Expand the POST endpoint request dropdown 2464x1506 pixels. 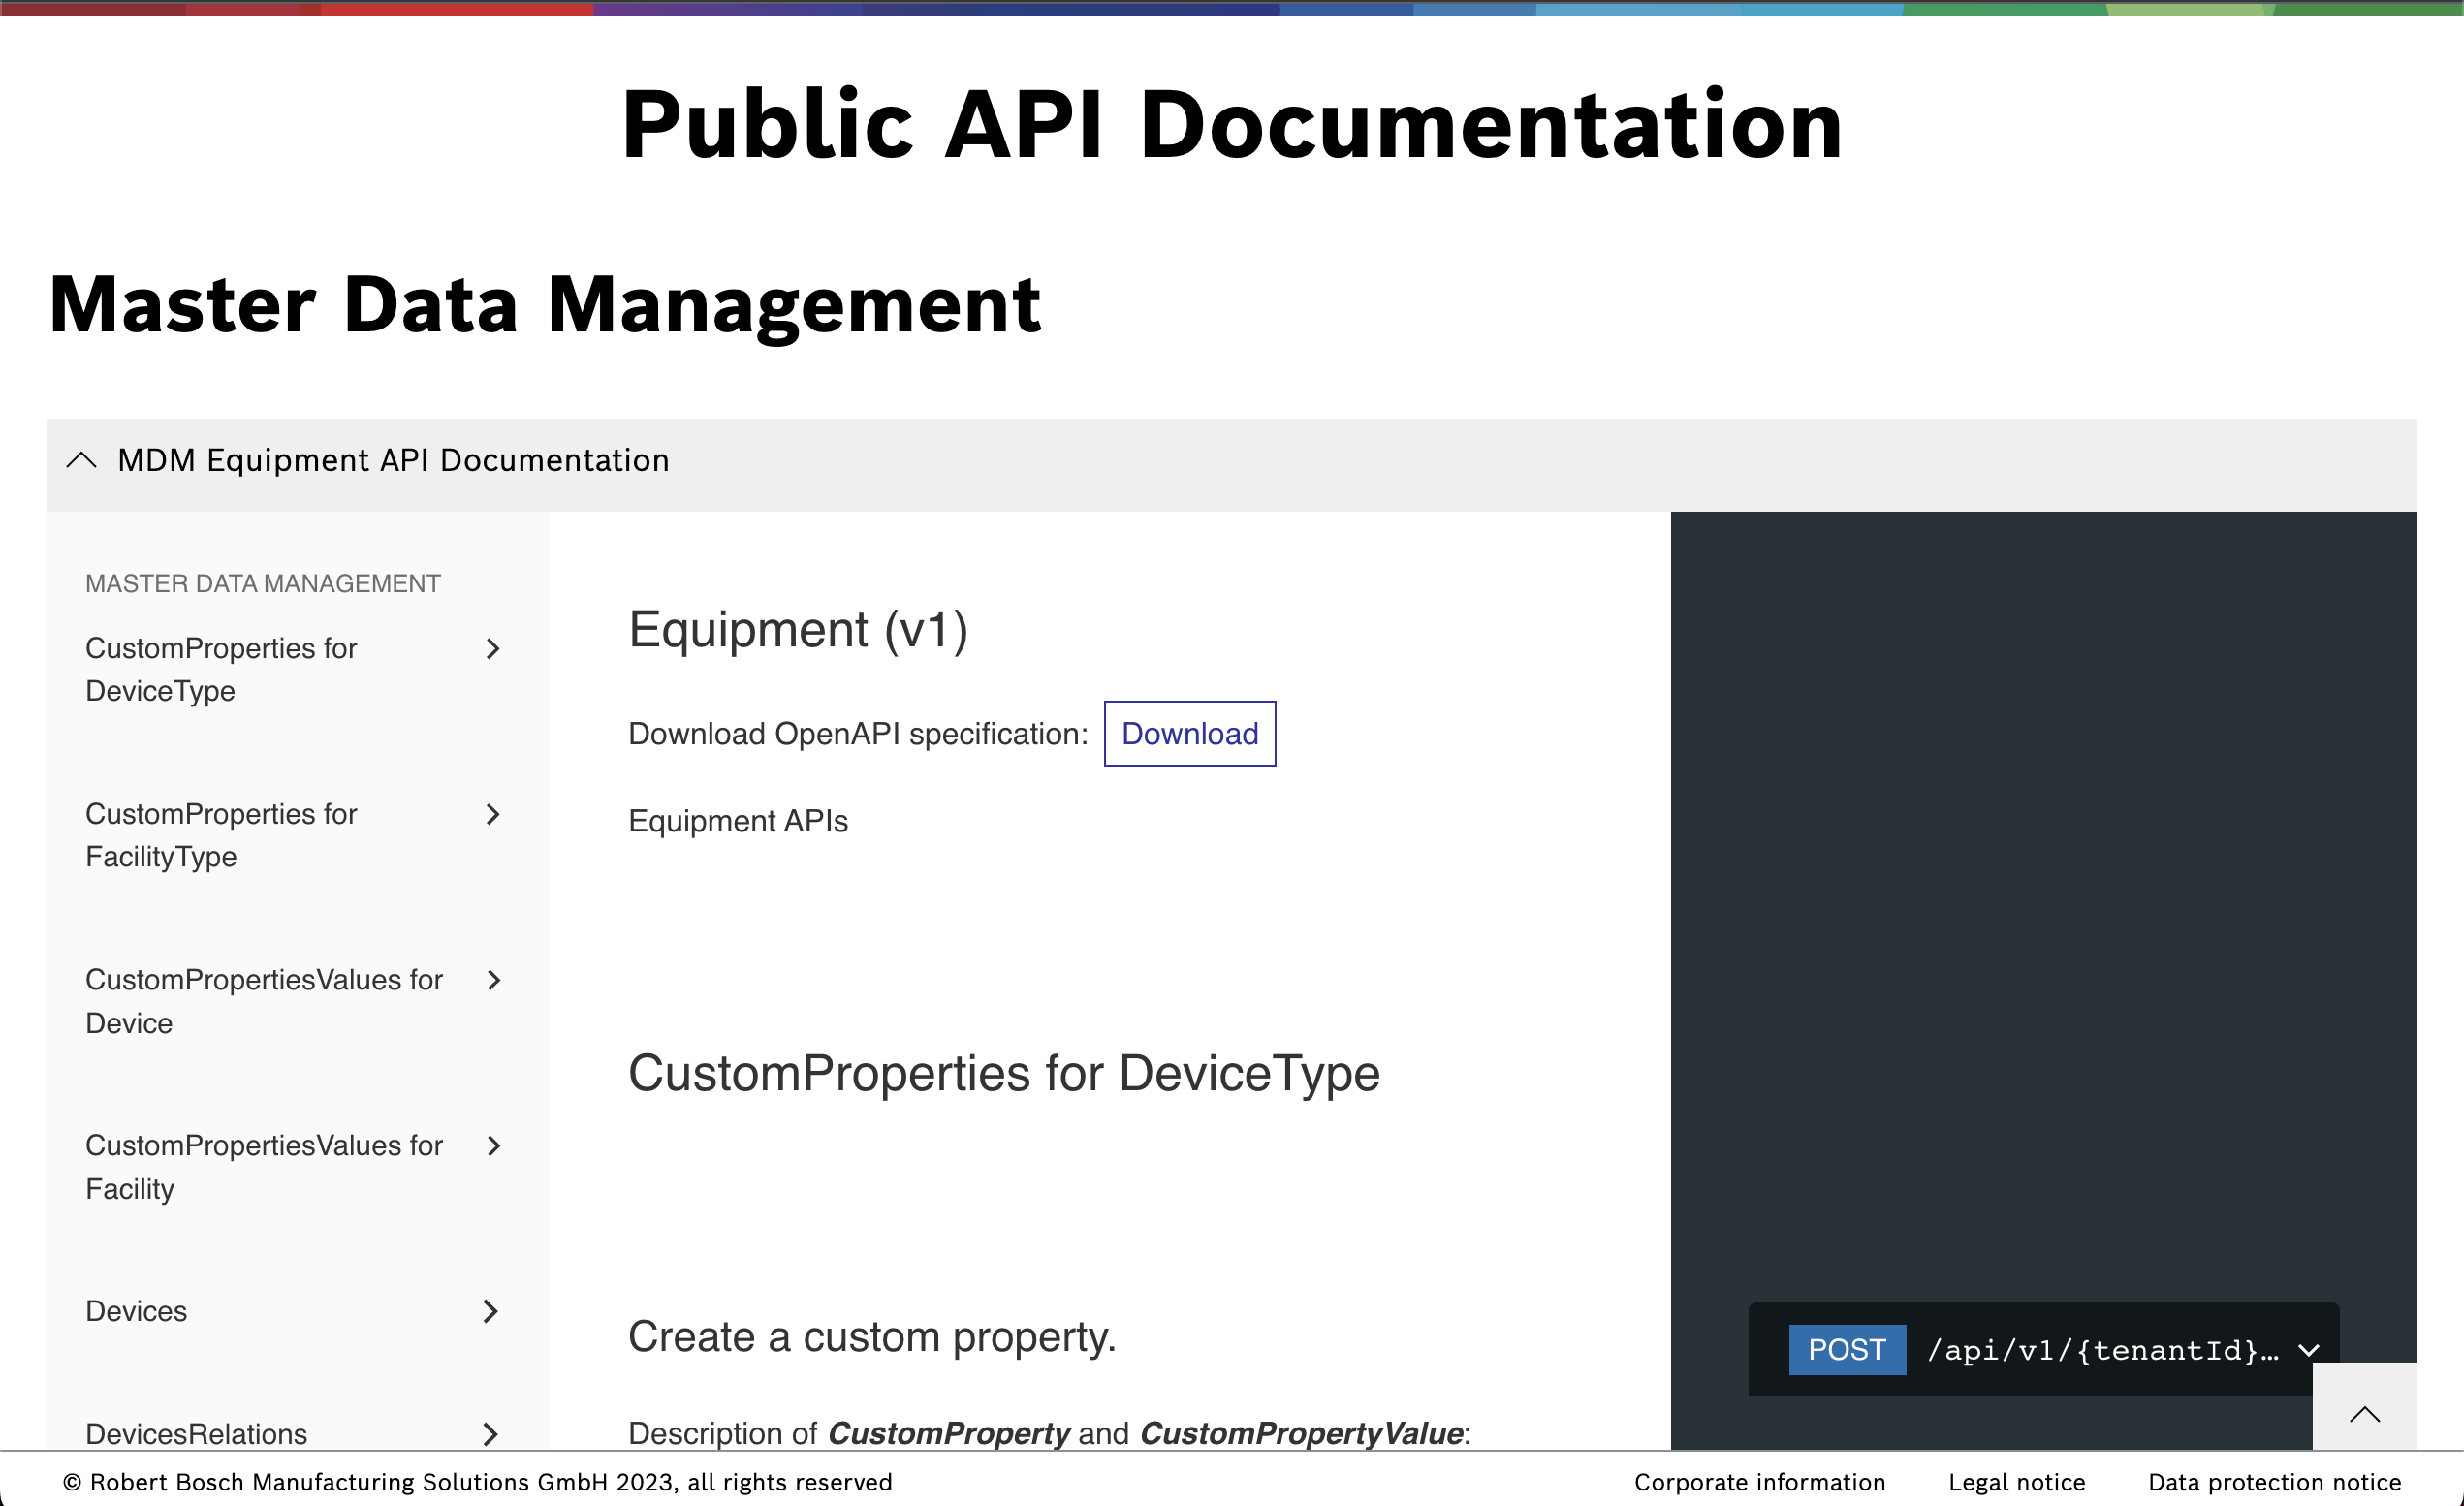coord(2308,1350)
